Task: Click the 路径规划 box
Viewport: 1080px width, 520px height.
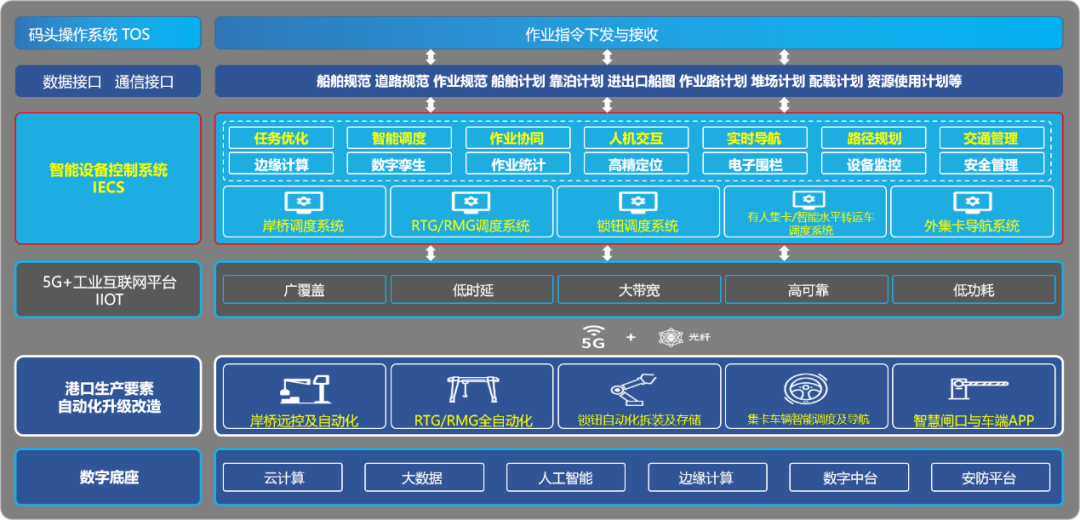Action: pyautogui.click(x=873, y=138)
